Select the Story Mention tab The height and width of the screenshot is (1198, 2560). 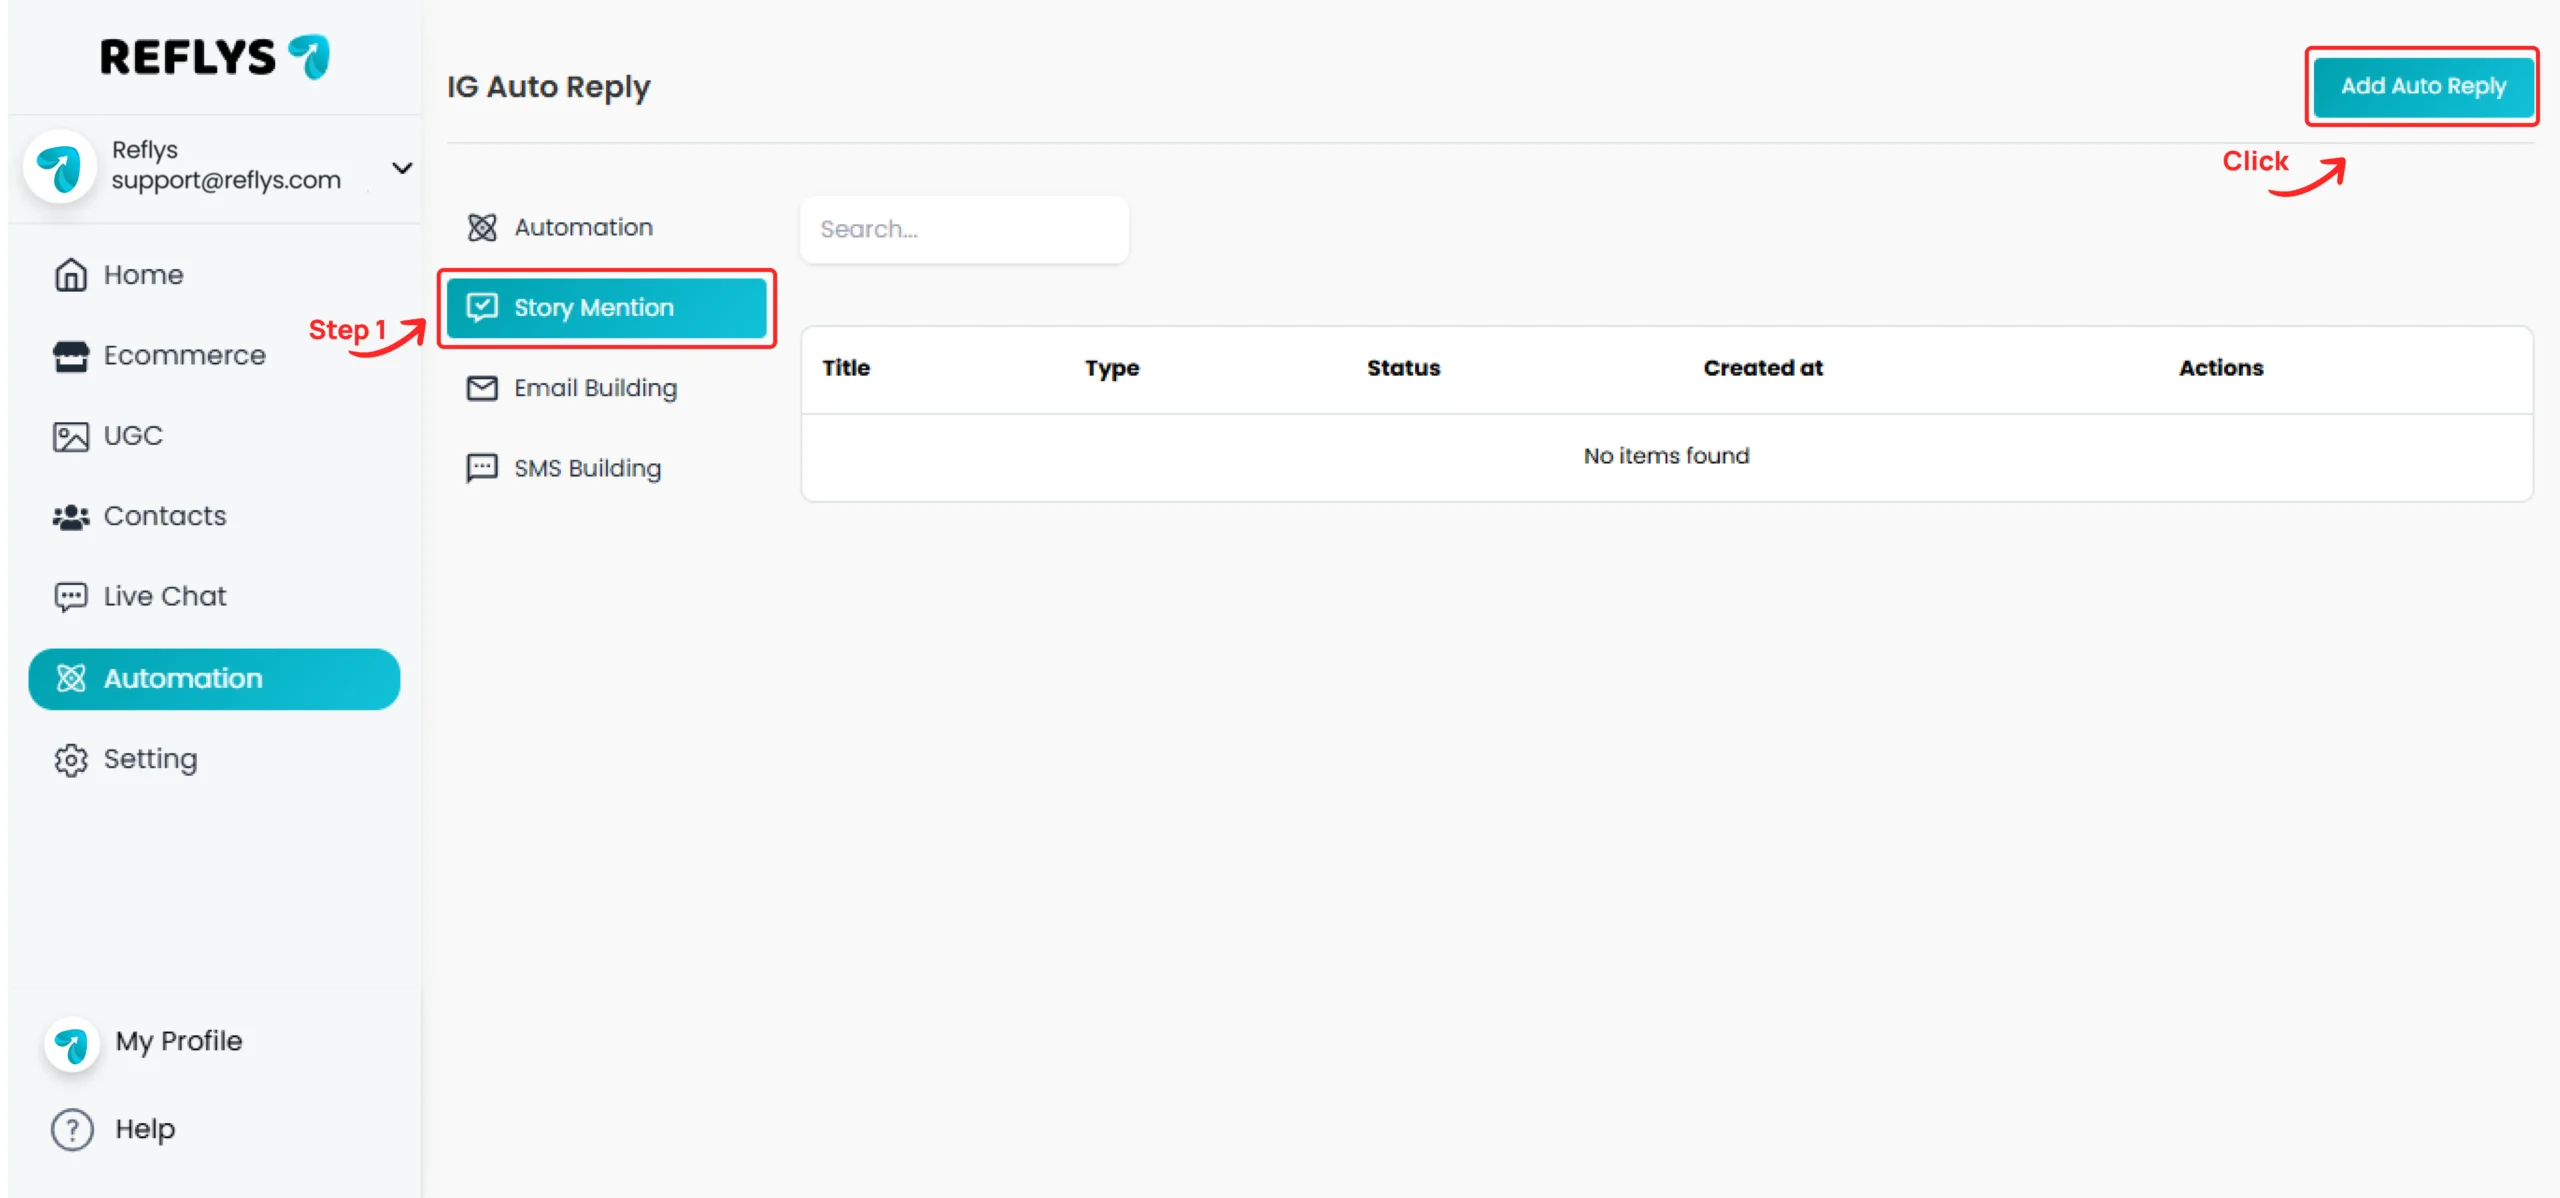point(606,308)
